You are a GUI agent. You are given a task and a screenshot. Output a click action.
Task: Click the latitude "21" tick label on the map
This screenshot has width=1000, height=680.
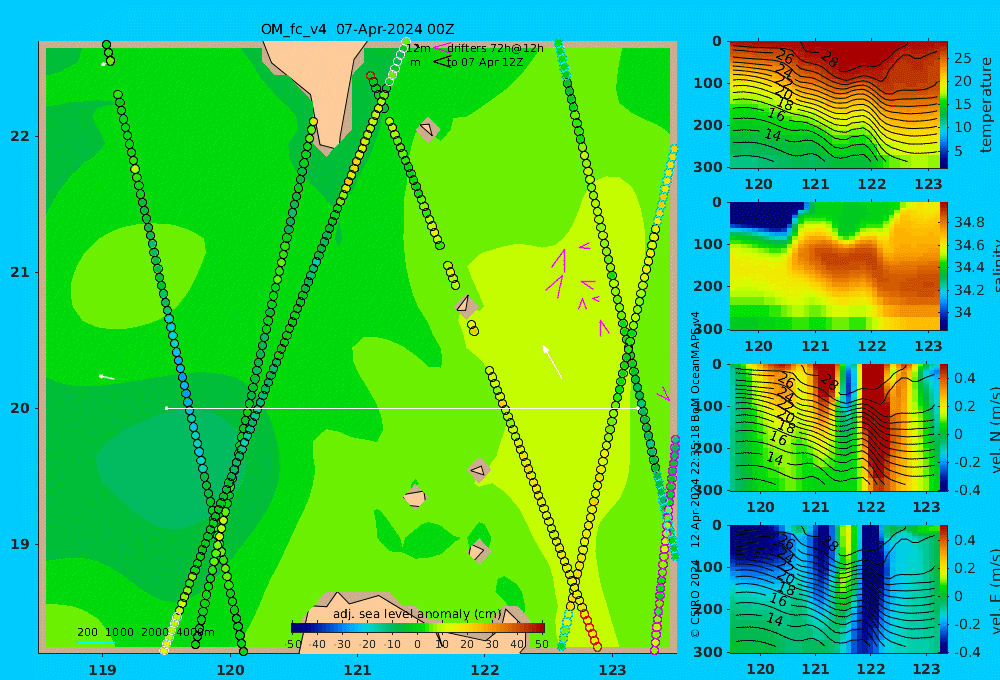point(20,272)
